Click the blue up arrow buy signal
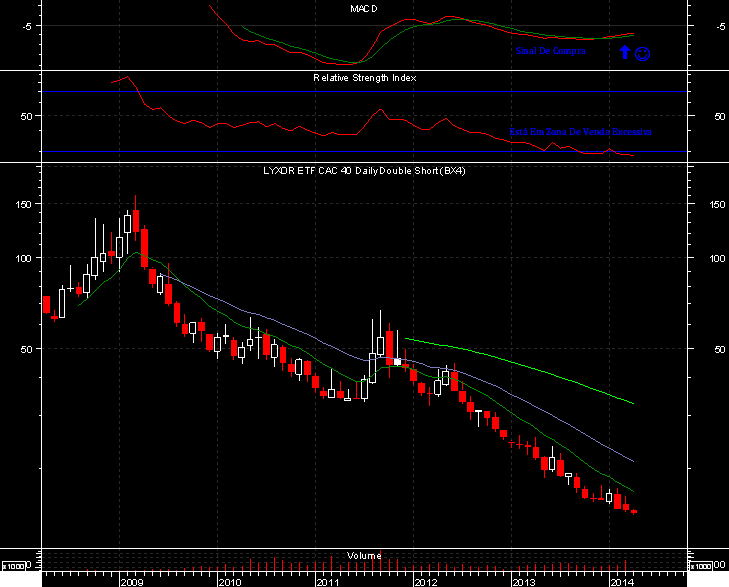This screenshot has height=587, width=729. (625, 52)
